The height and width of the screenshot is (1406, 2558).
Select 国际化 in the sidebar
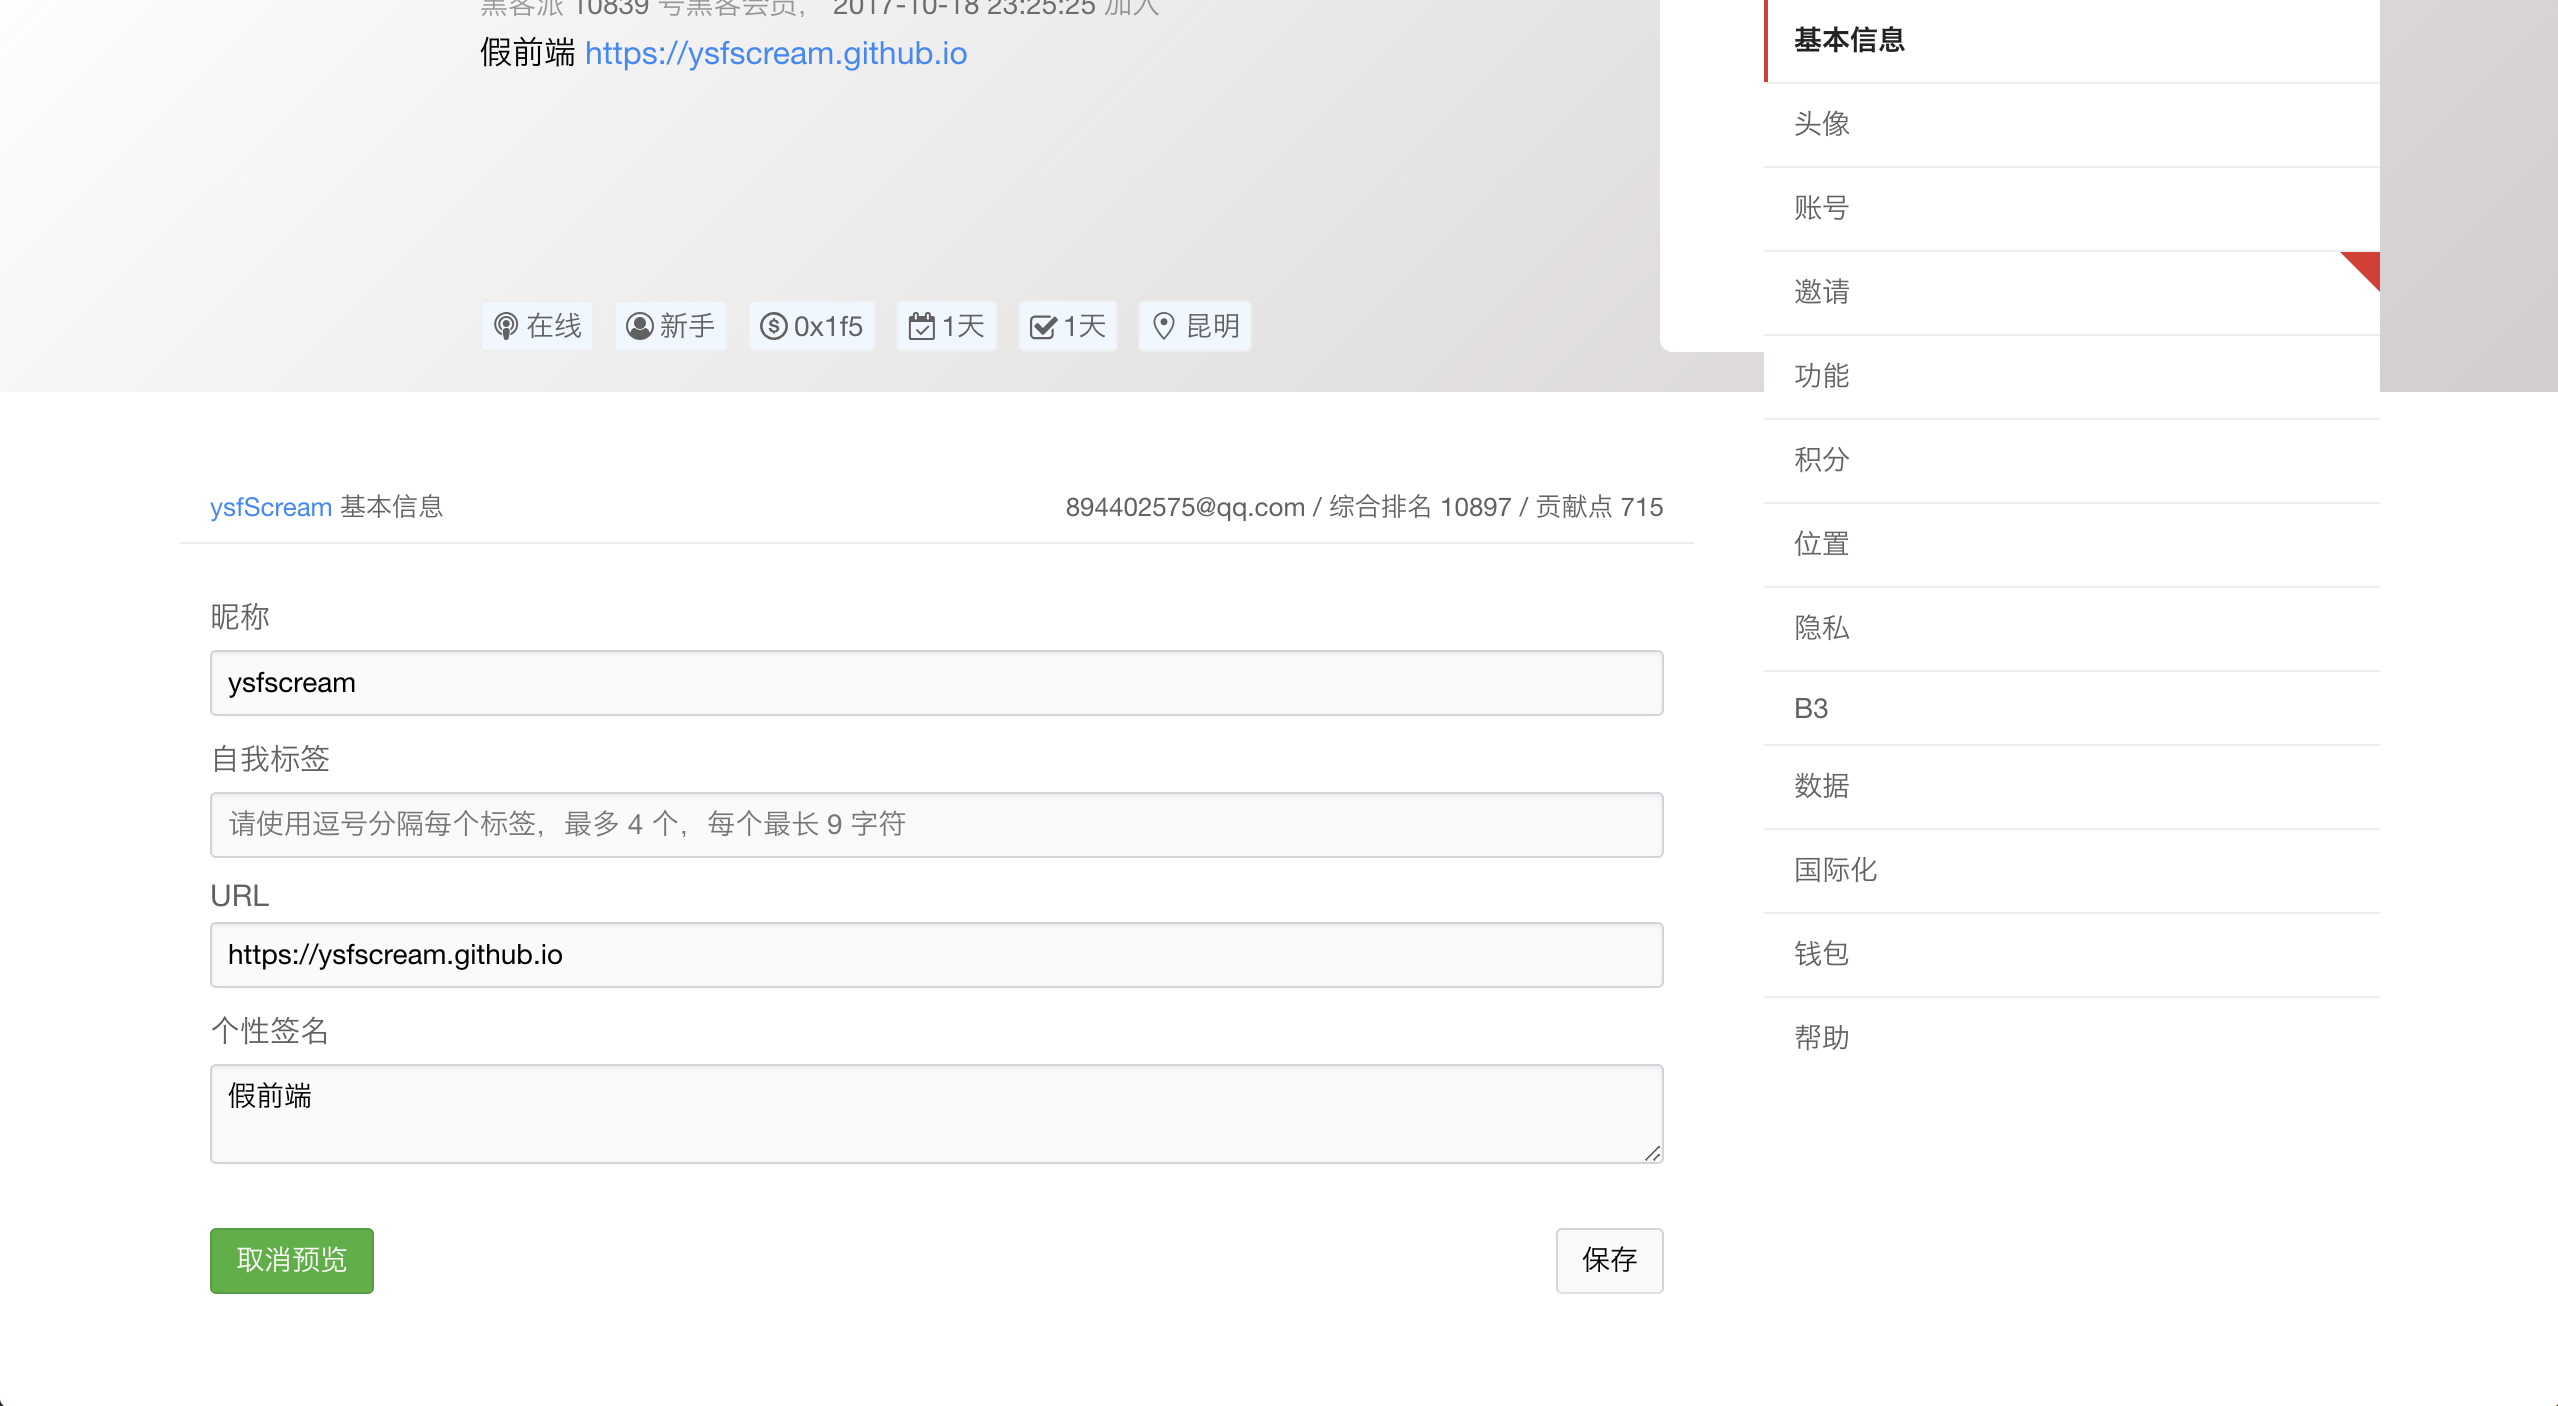click(1835, 870)
